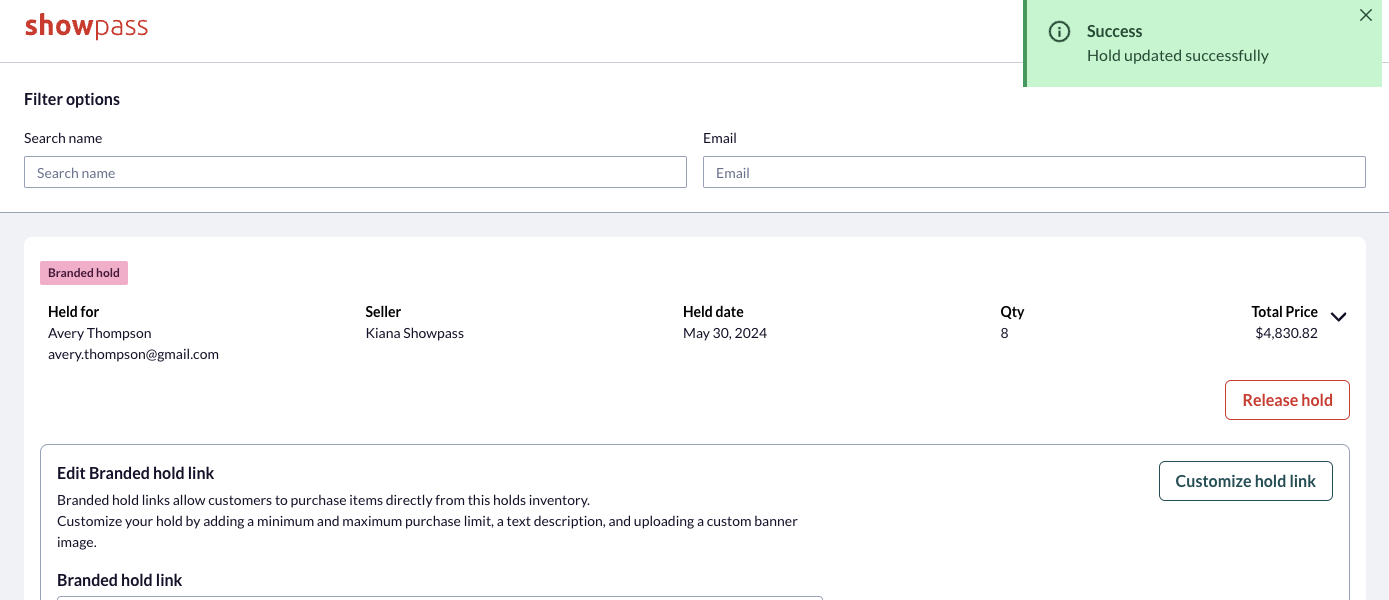Click the Email filter input field
This screenshot has width=1389, height=600.
click(x=1034, y=172)
